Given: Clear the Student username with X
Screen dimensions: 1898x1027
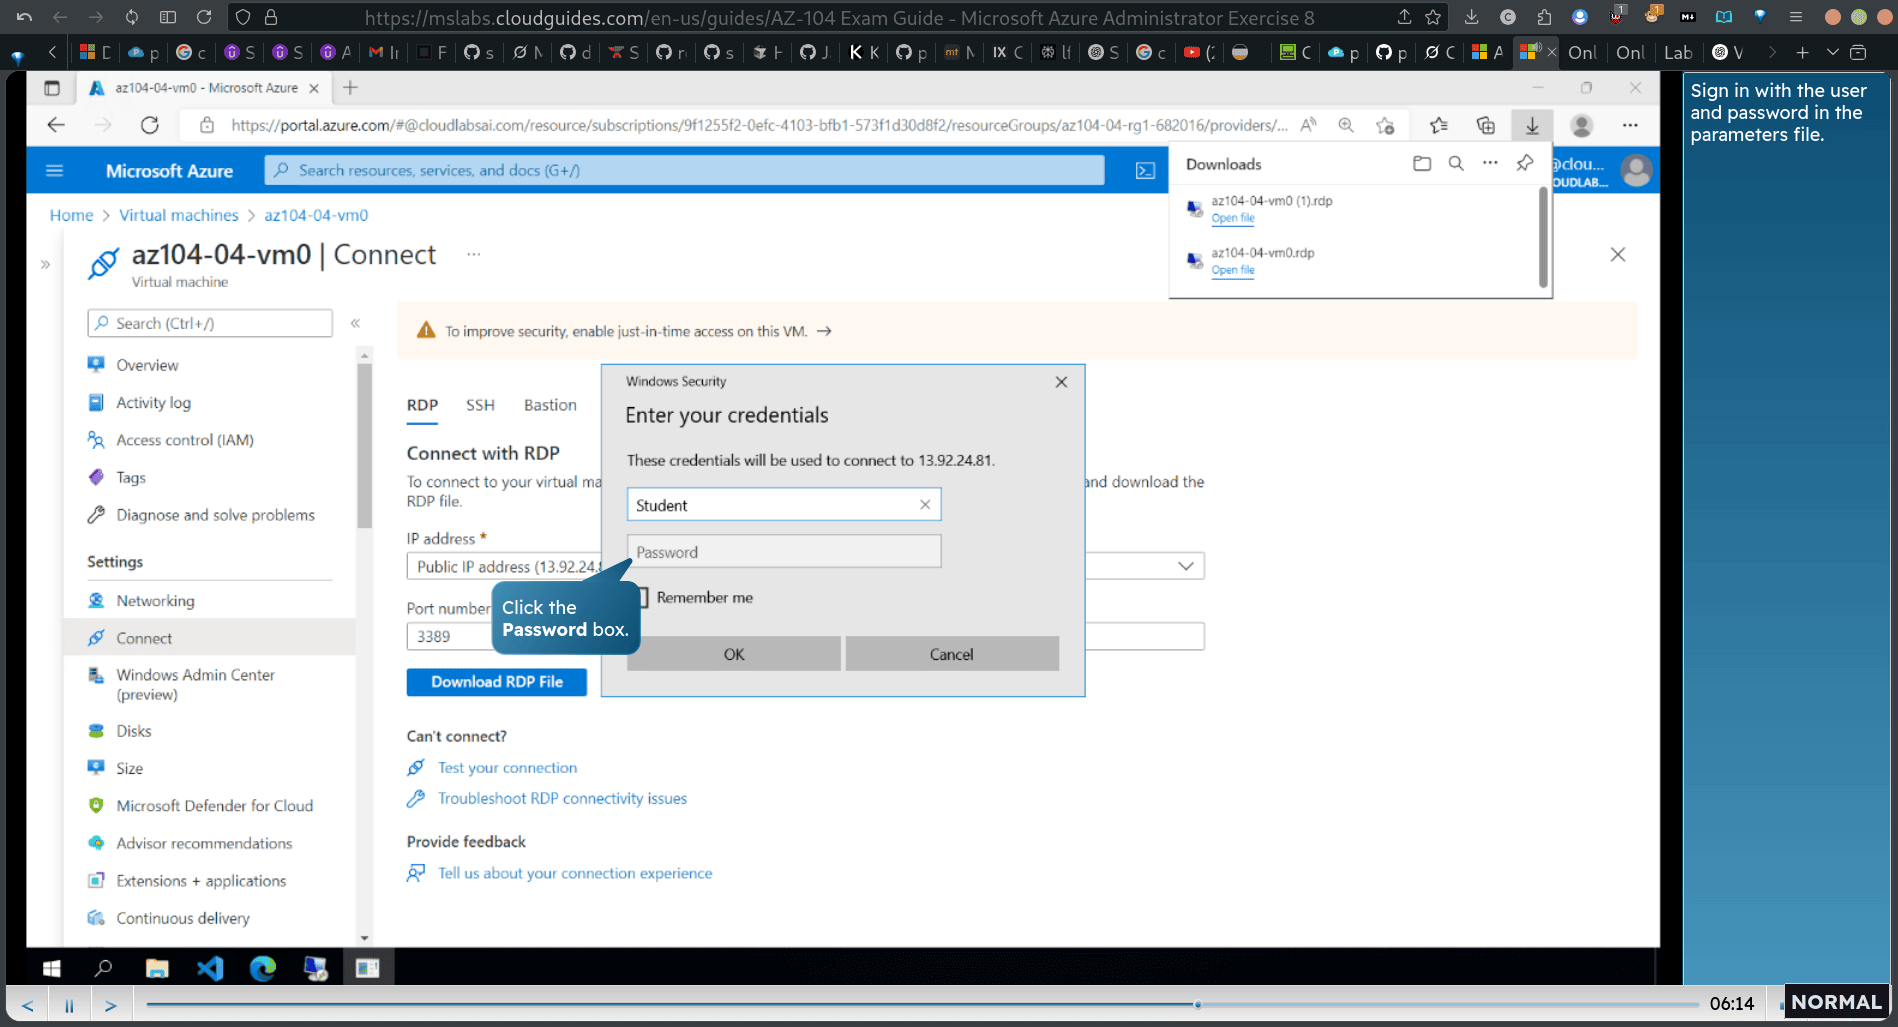Looking at the screenshot, I should 925,505.
